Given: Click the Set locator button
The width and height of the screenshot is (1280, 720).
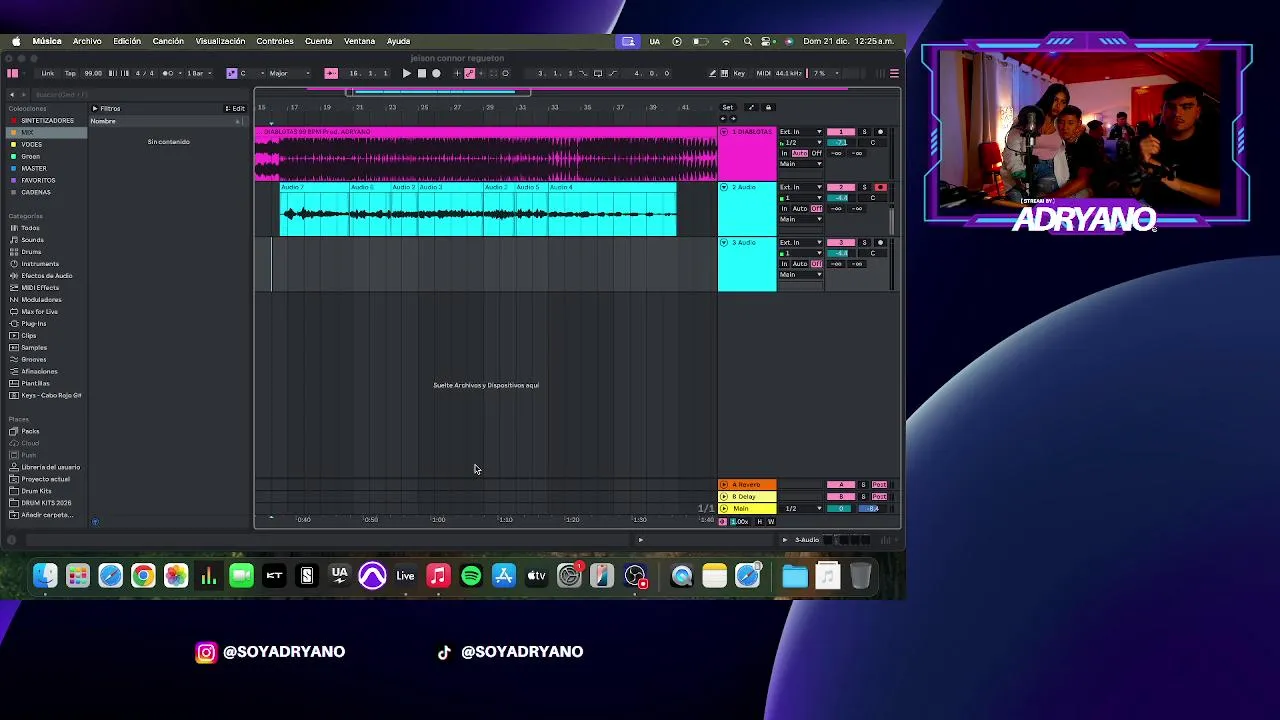Looking at the screenshot, I should 728,107.
